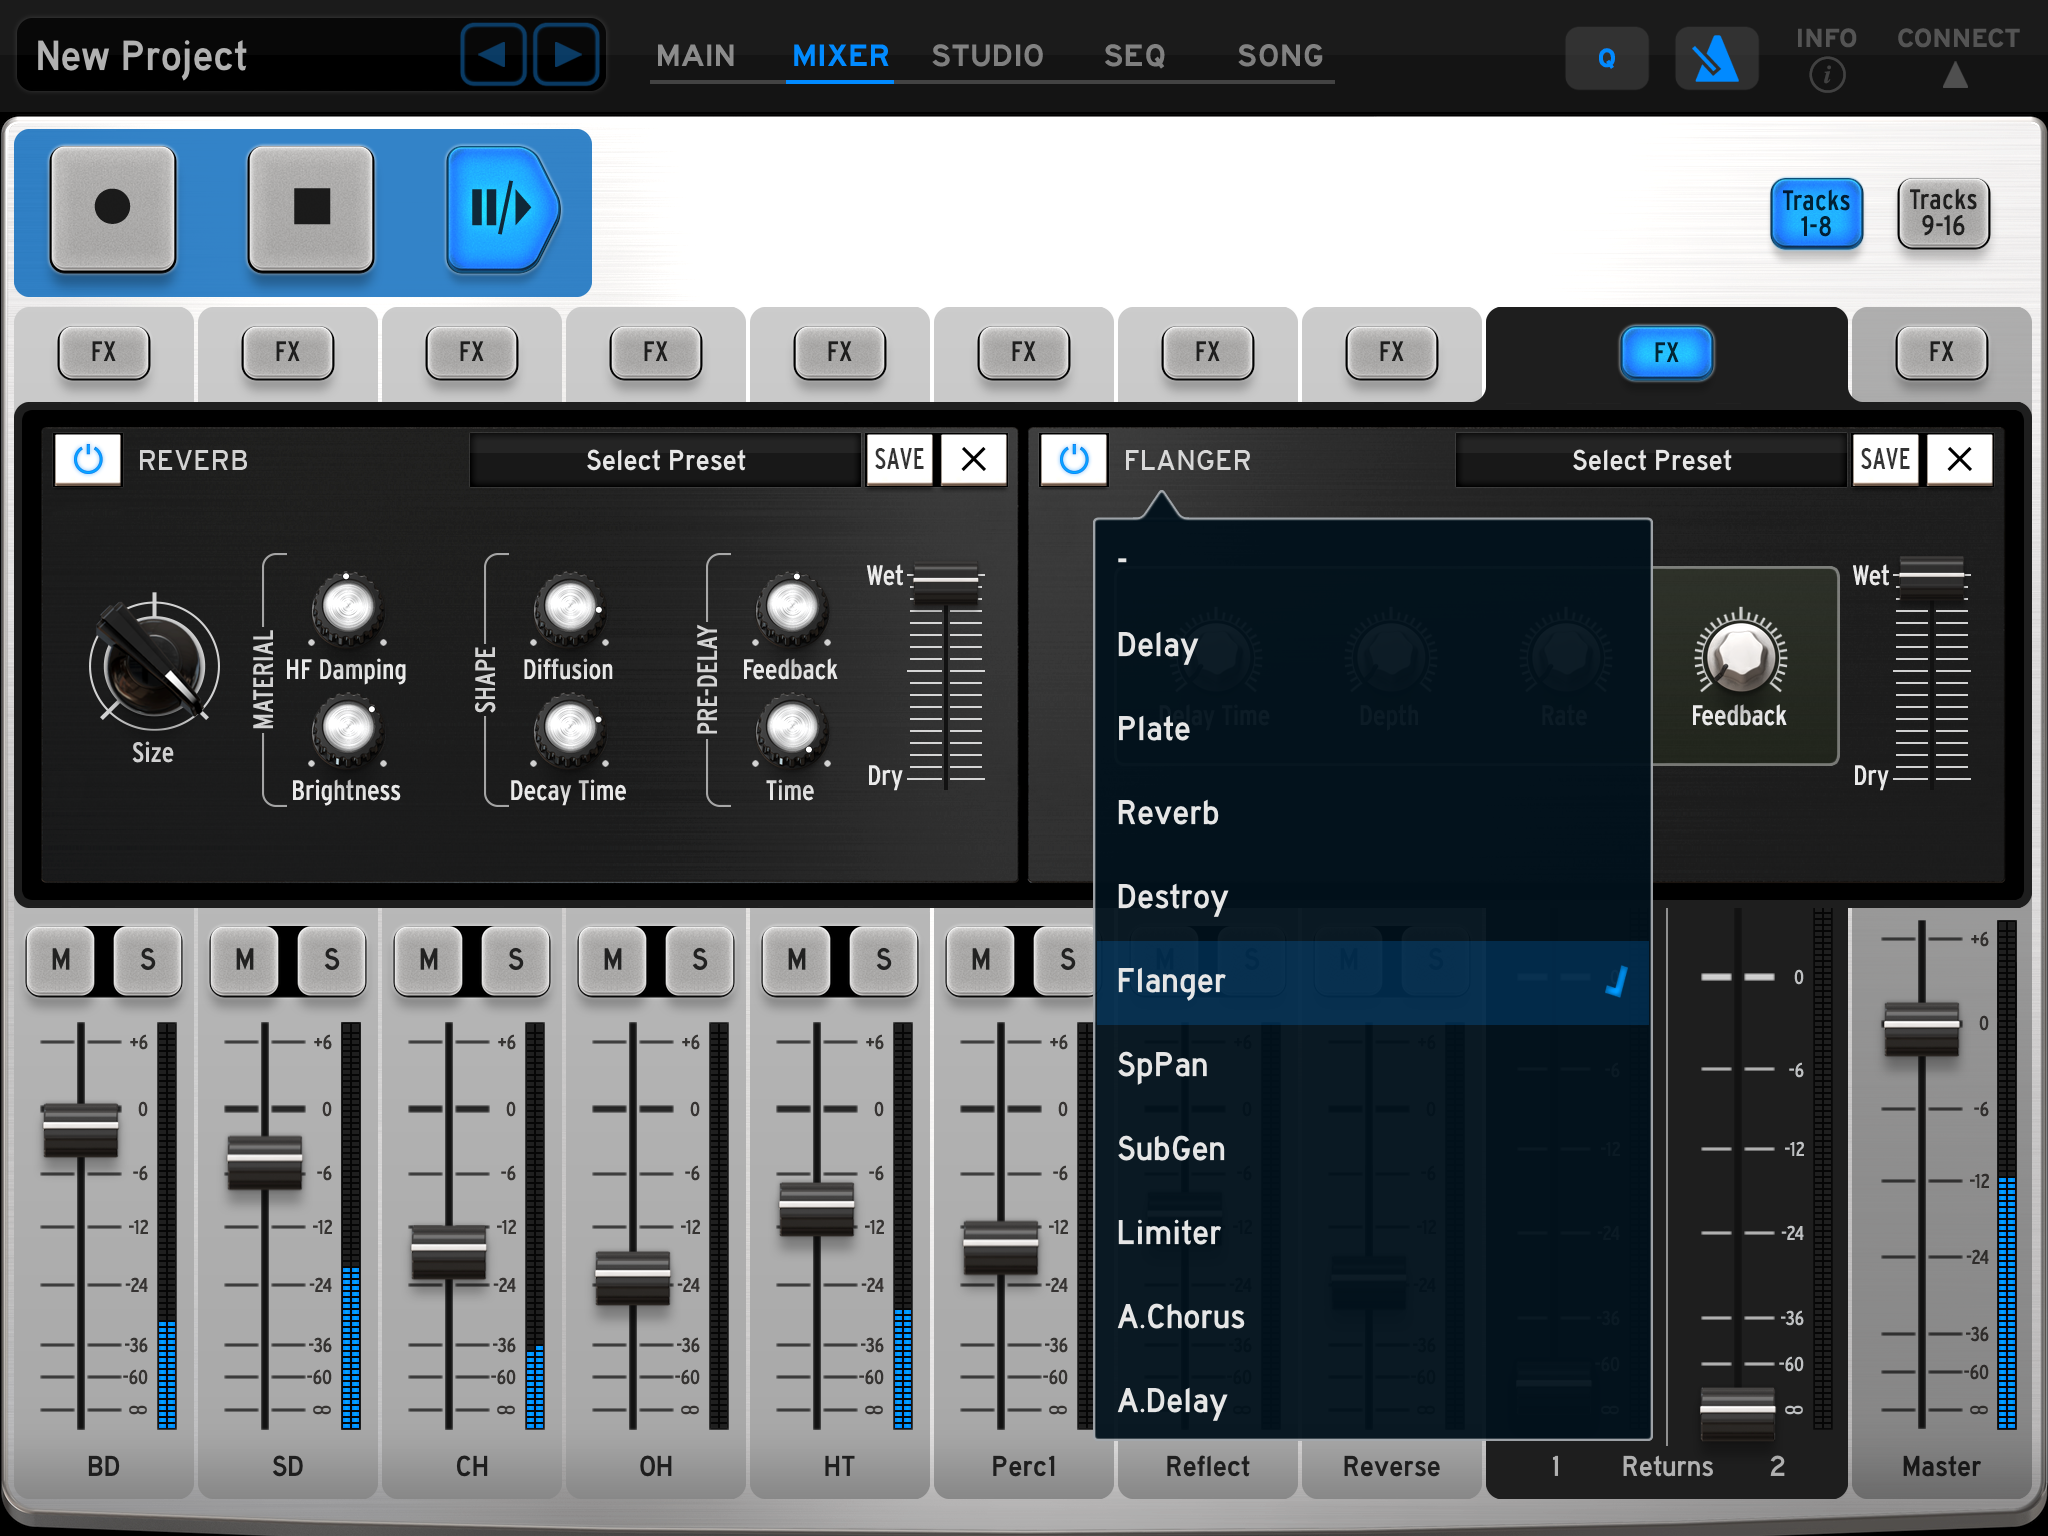The image size is (2048, 1536).
Task: Solo the SD track
Action: point(332,960)
